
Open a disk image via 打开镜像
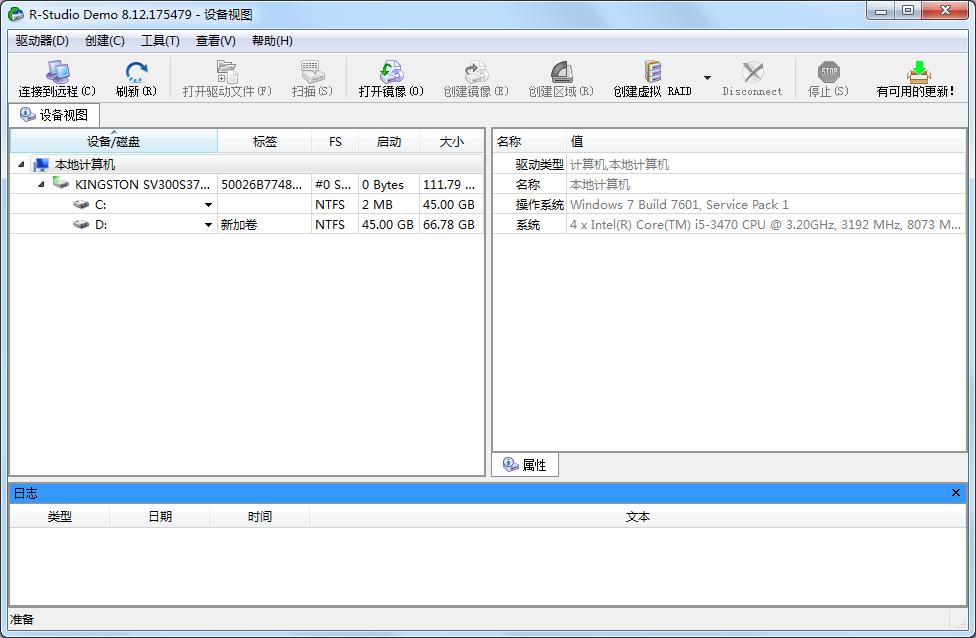[390, 78]
